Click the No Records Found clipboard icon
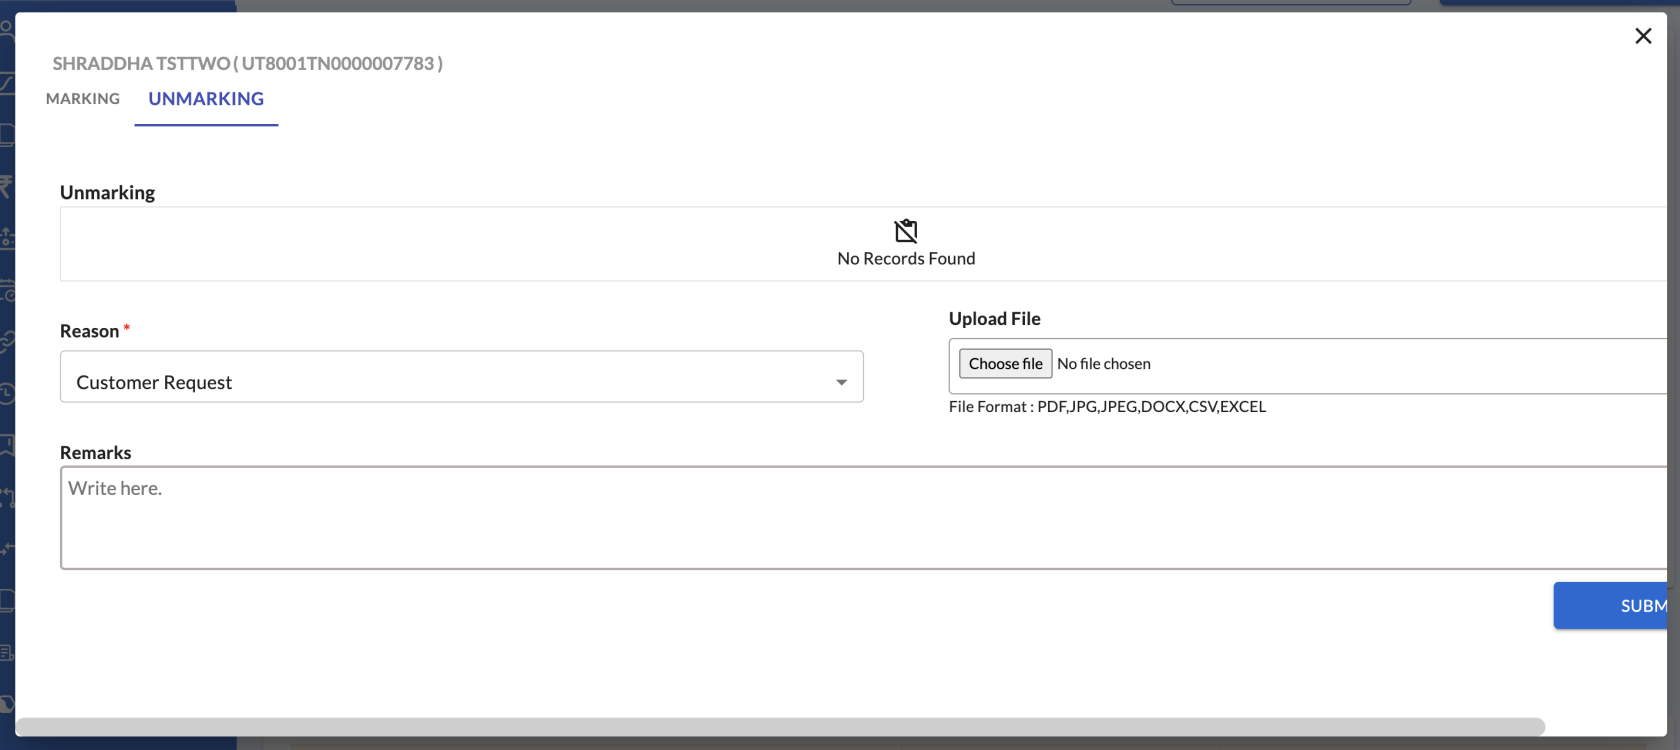This screenshot has width=1680, height=750. [x=906, y=231]
